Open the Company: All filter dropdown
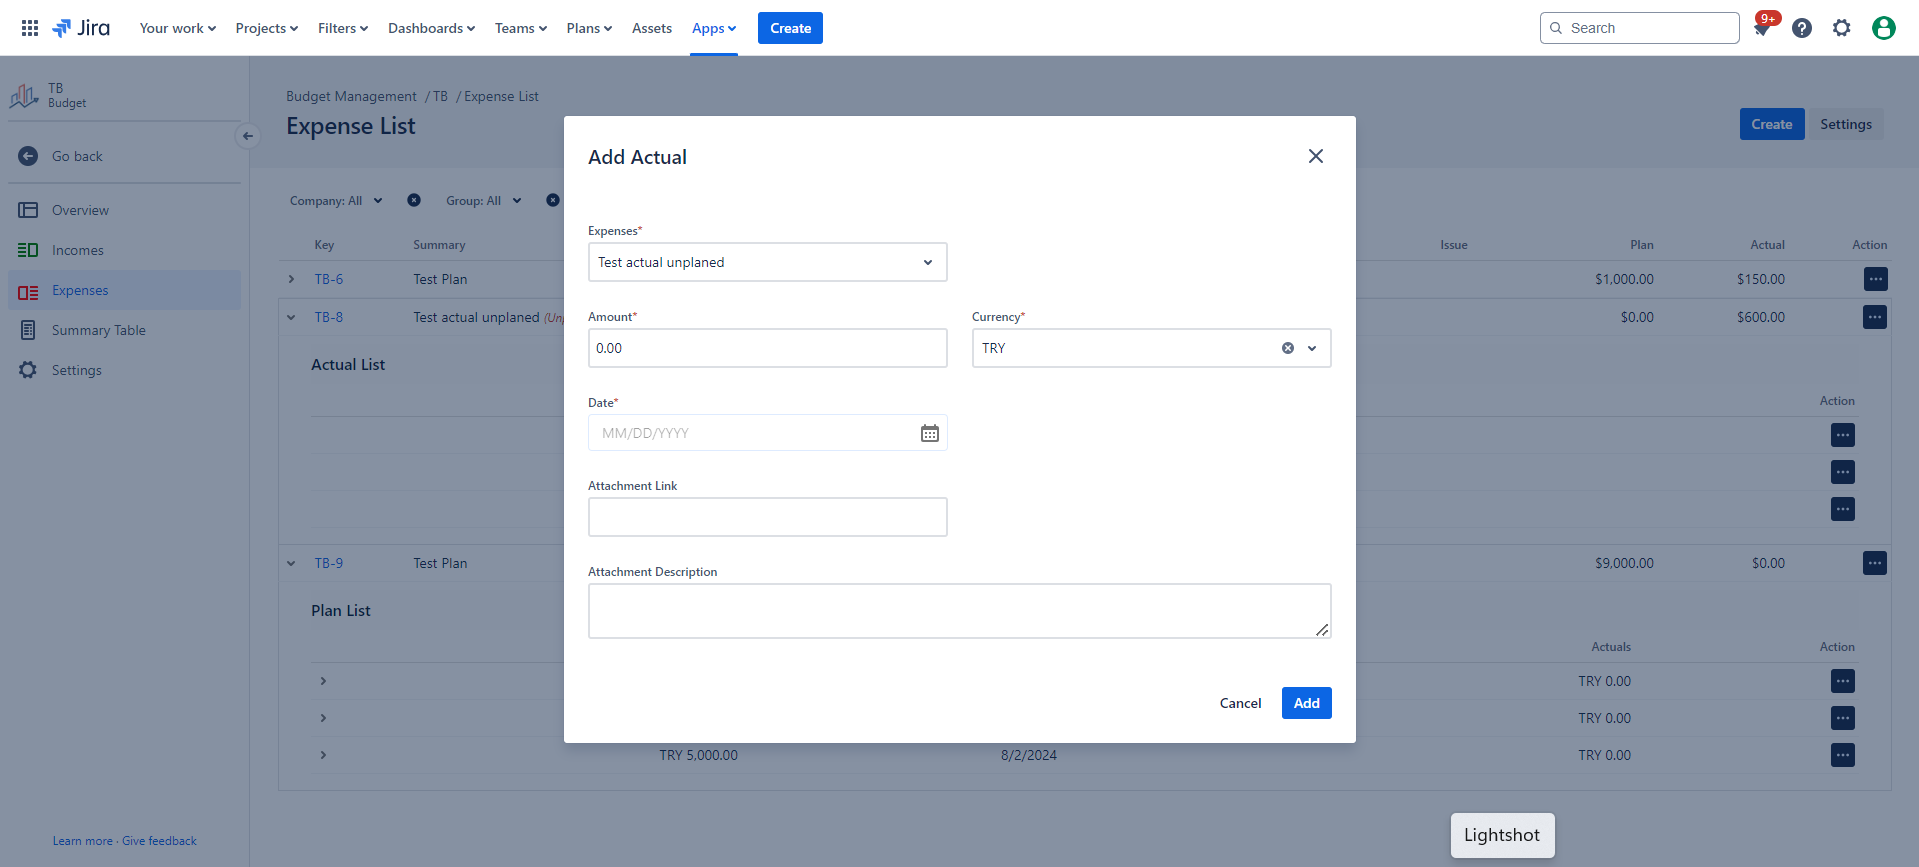 (336, 200)
